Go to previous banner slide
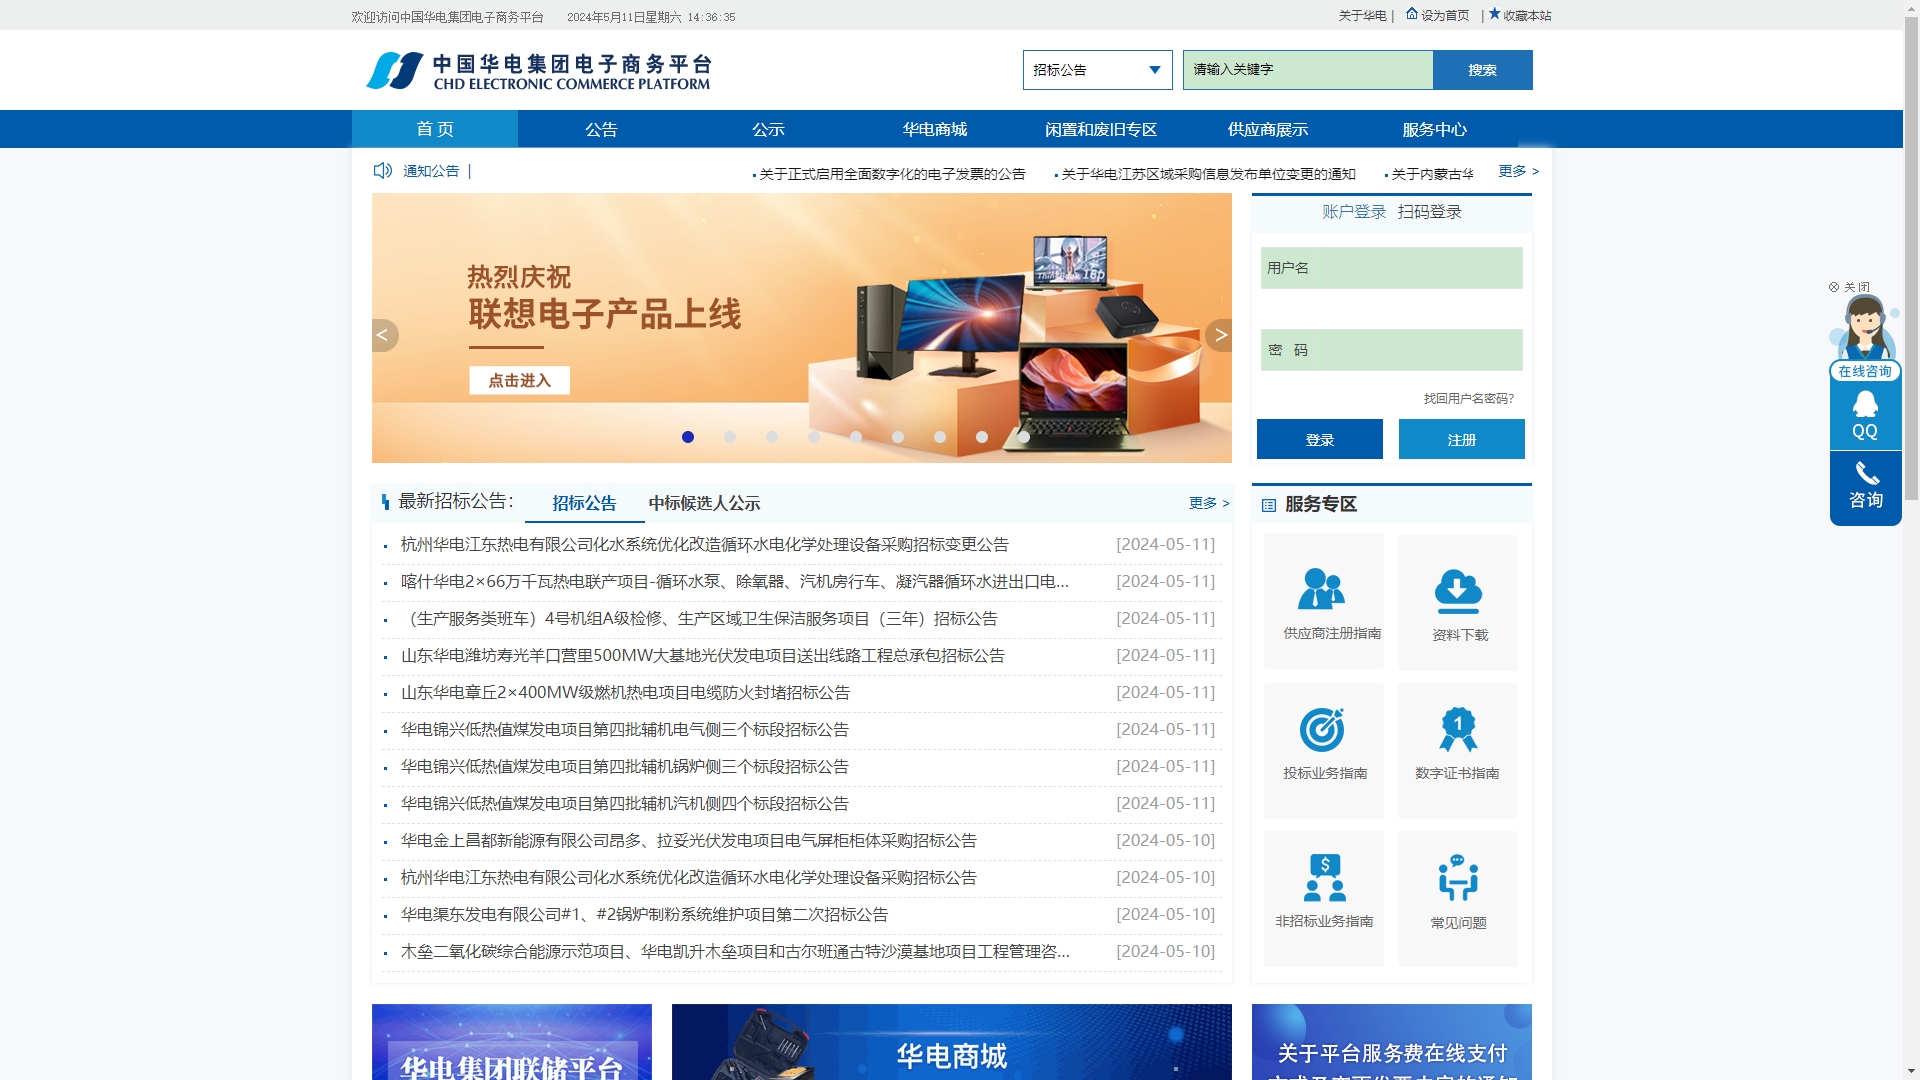 tap(384, 335)
